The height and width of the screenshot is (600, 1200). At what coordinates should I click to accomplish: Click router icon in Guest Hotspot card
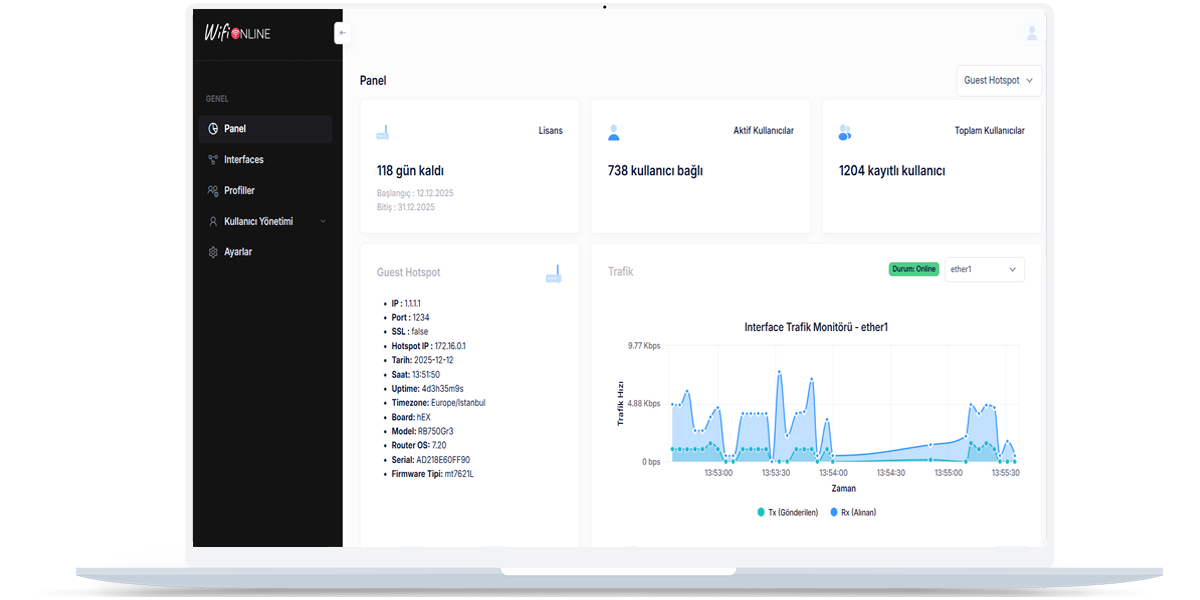(x=553, y=274)
